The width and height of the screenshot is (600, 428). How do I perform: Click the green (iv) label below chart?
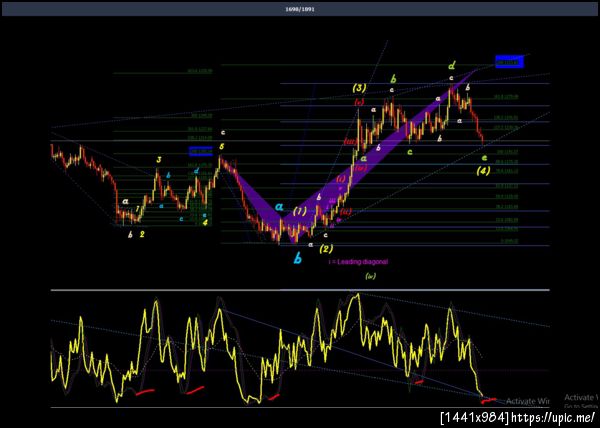(x=370, y=276)
